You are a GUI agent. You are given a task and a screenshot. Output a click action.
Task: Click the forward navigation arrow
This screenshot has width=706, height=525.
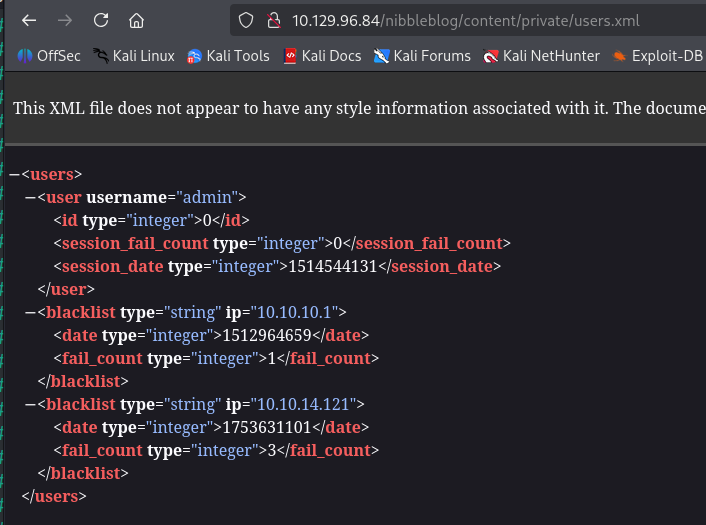(65, 20)
